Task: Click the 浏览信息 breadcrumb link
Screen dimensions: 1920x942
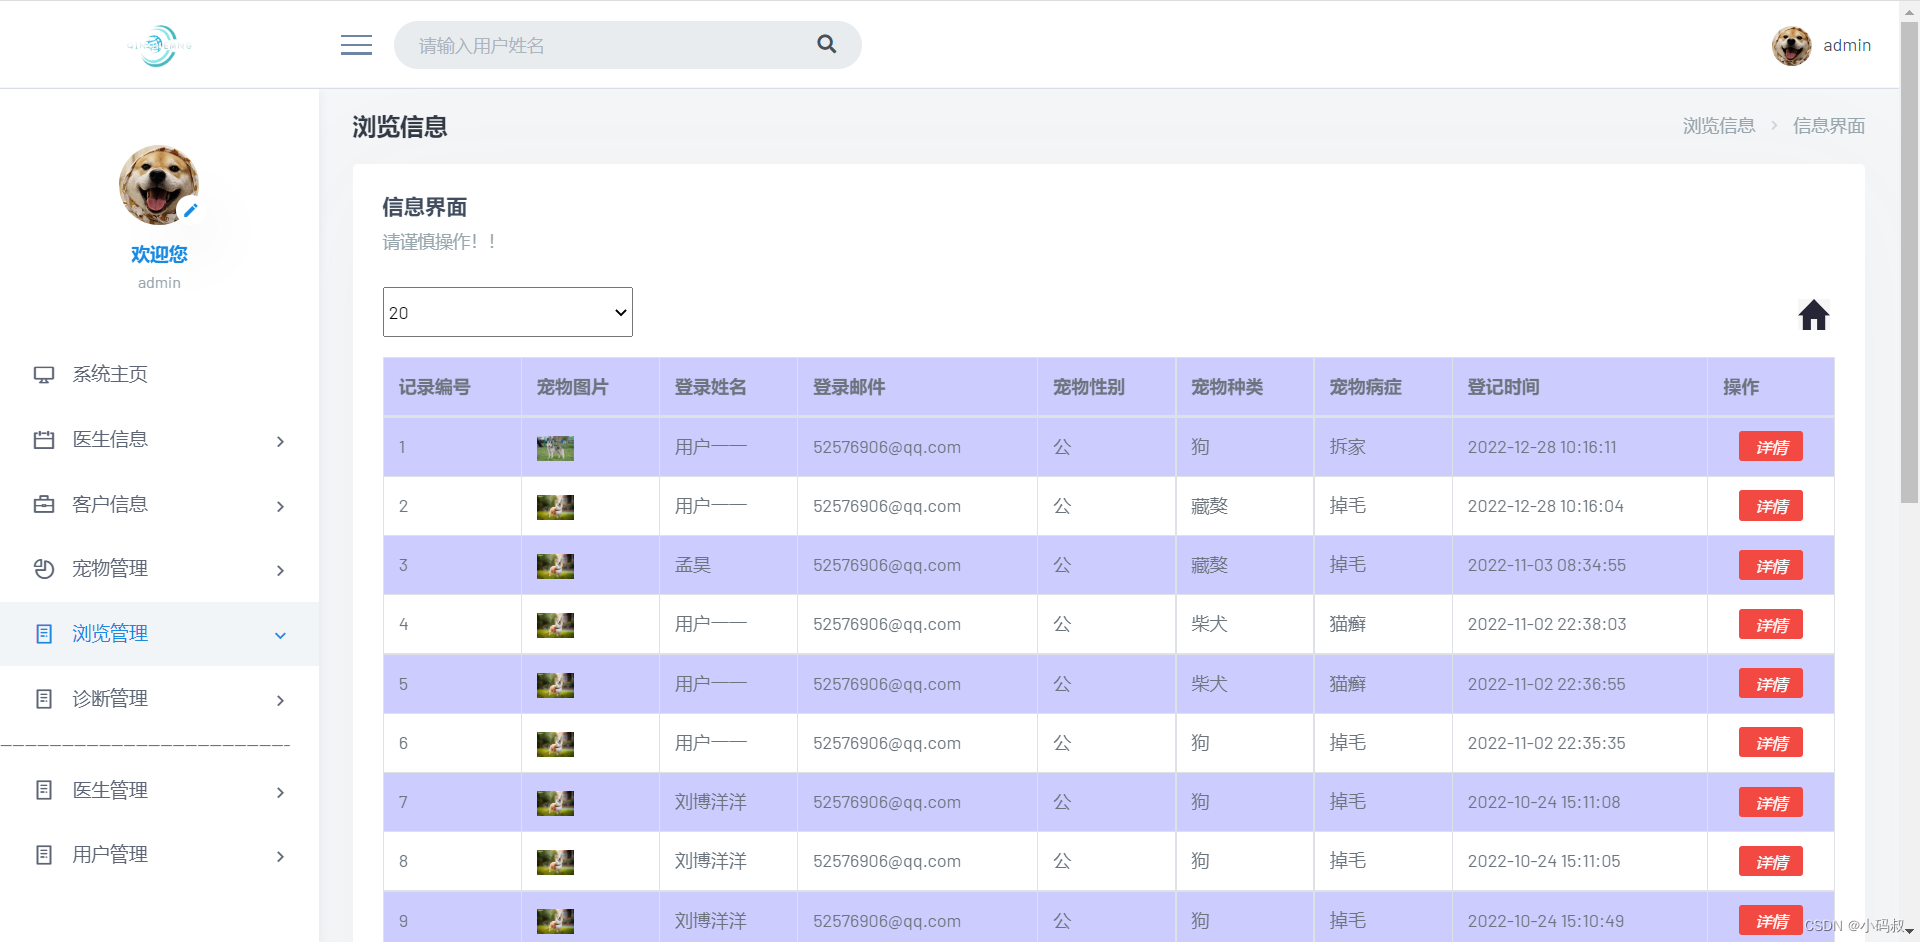Action: point(1719,126)
